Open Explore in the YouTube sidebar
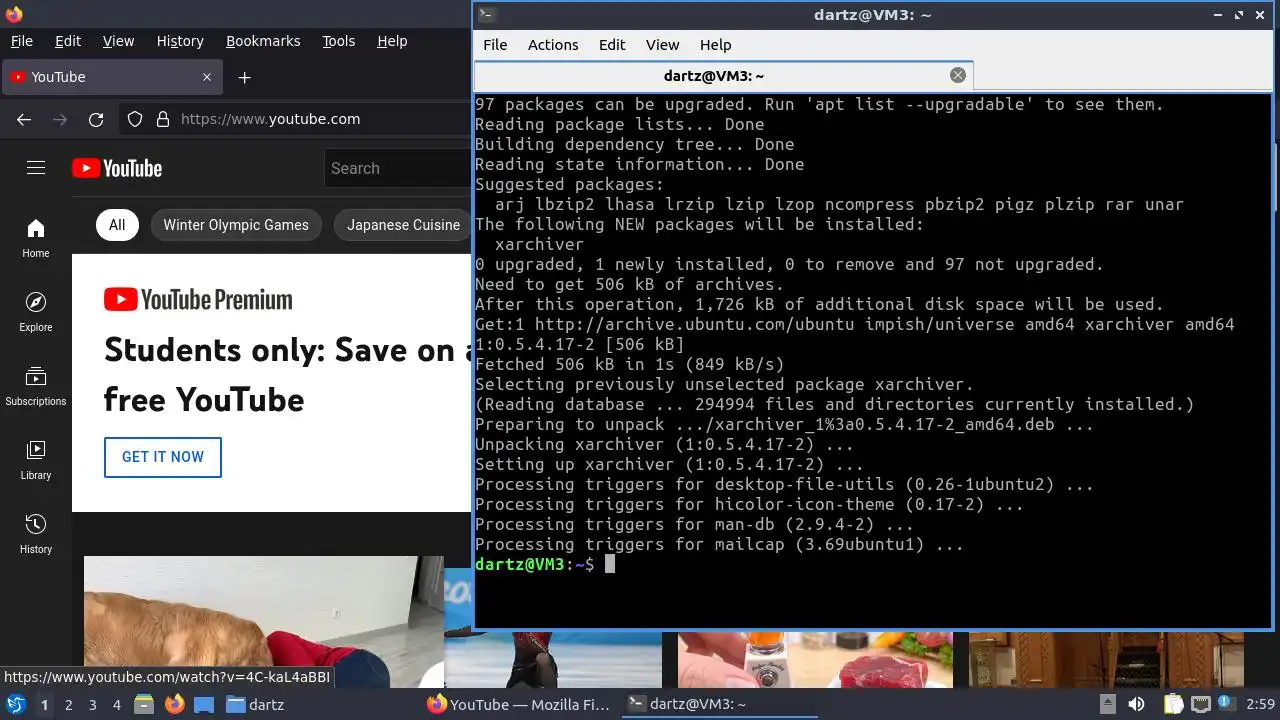 36,313
